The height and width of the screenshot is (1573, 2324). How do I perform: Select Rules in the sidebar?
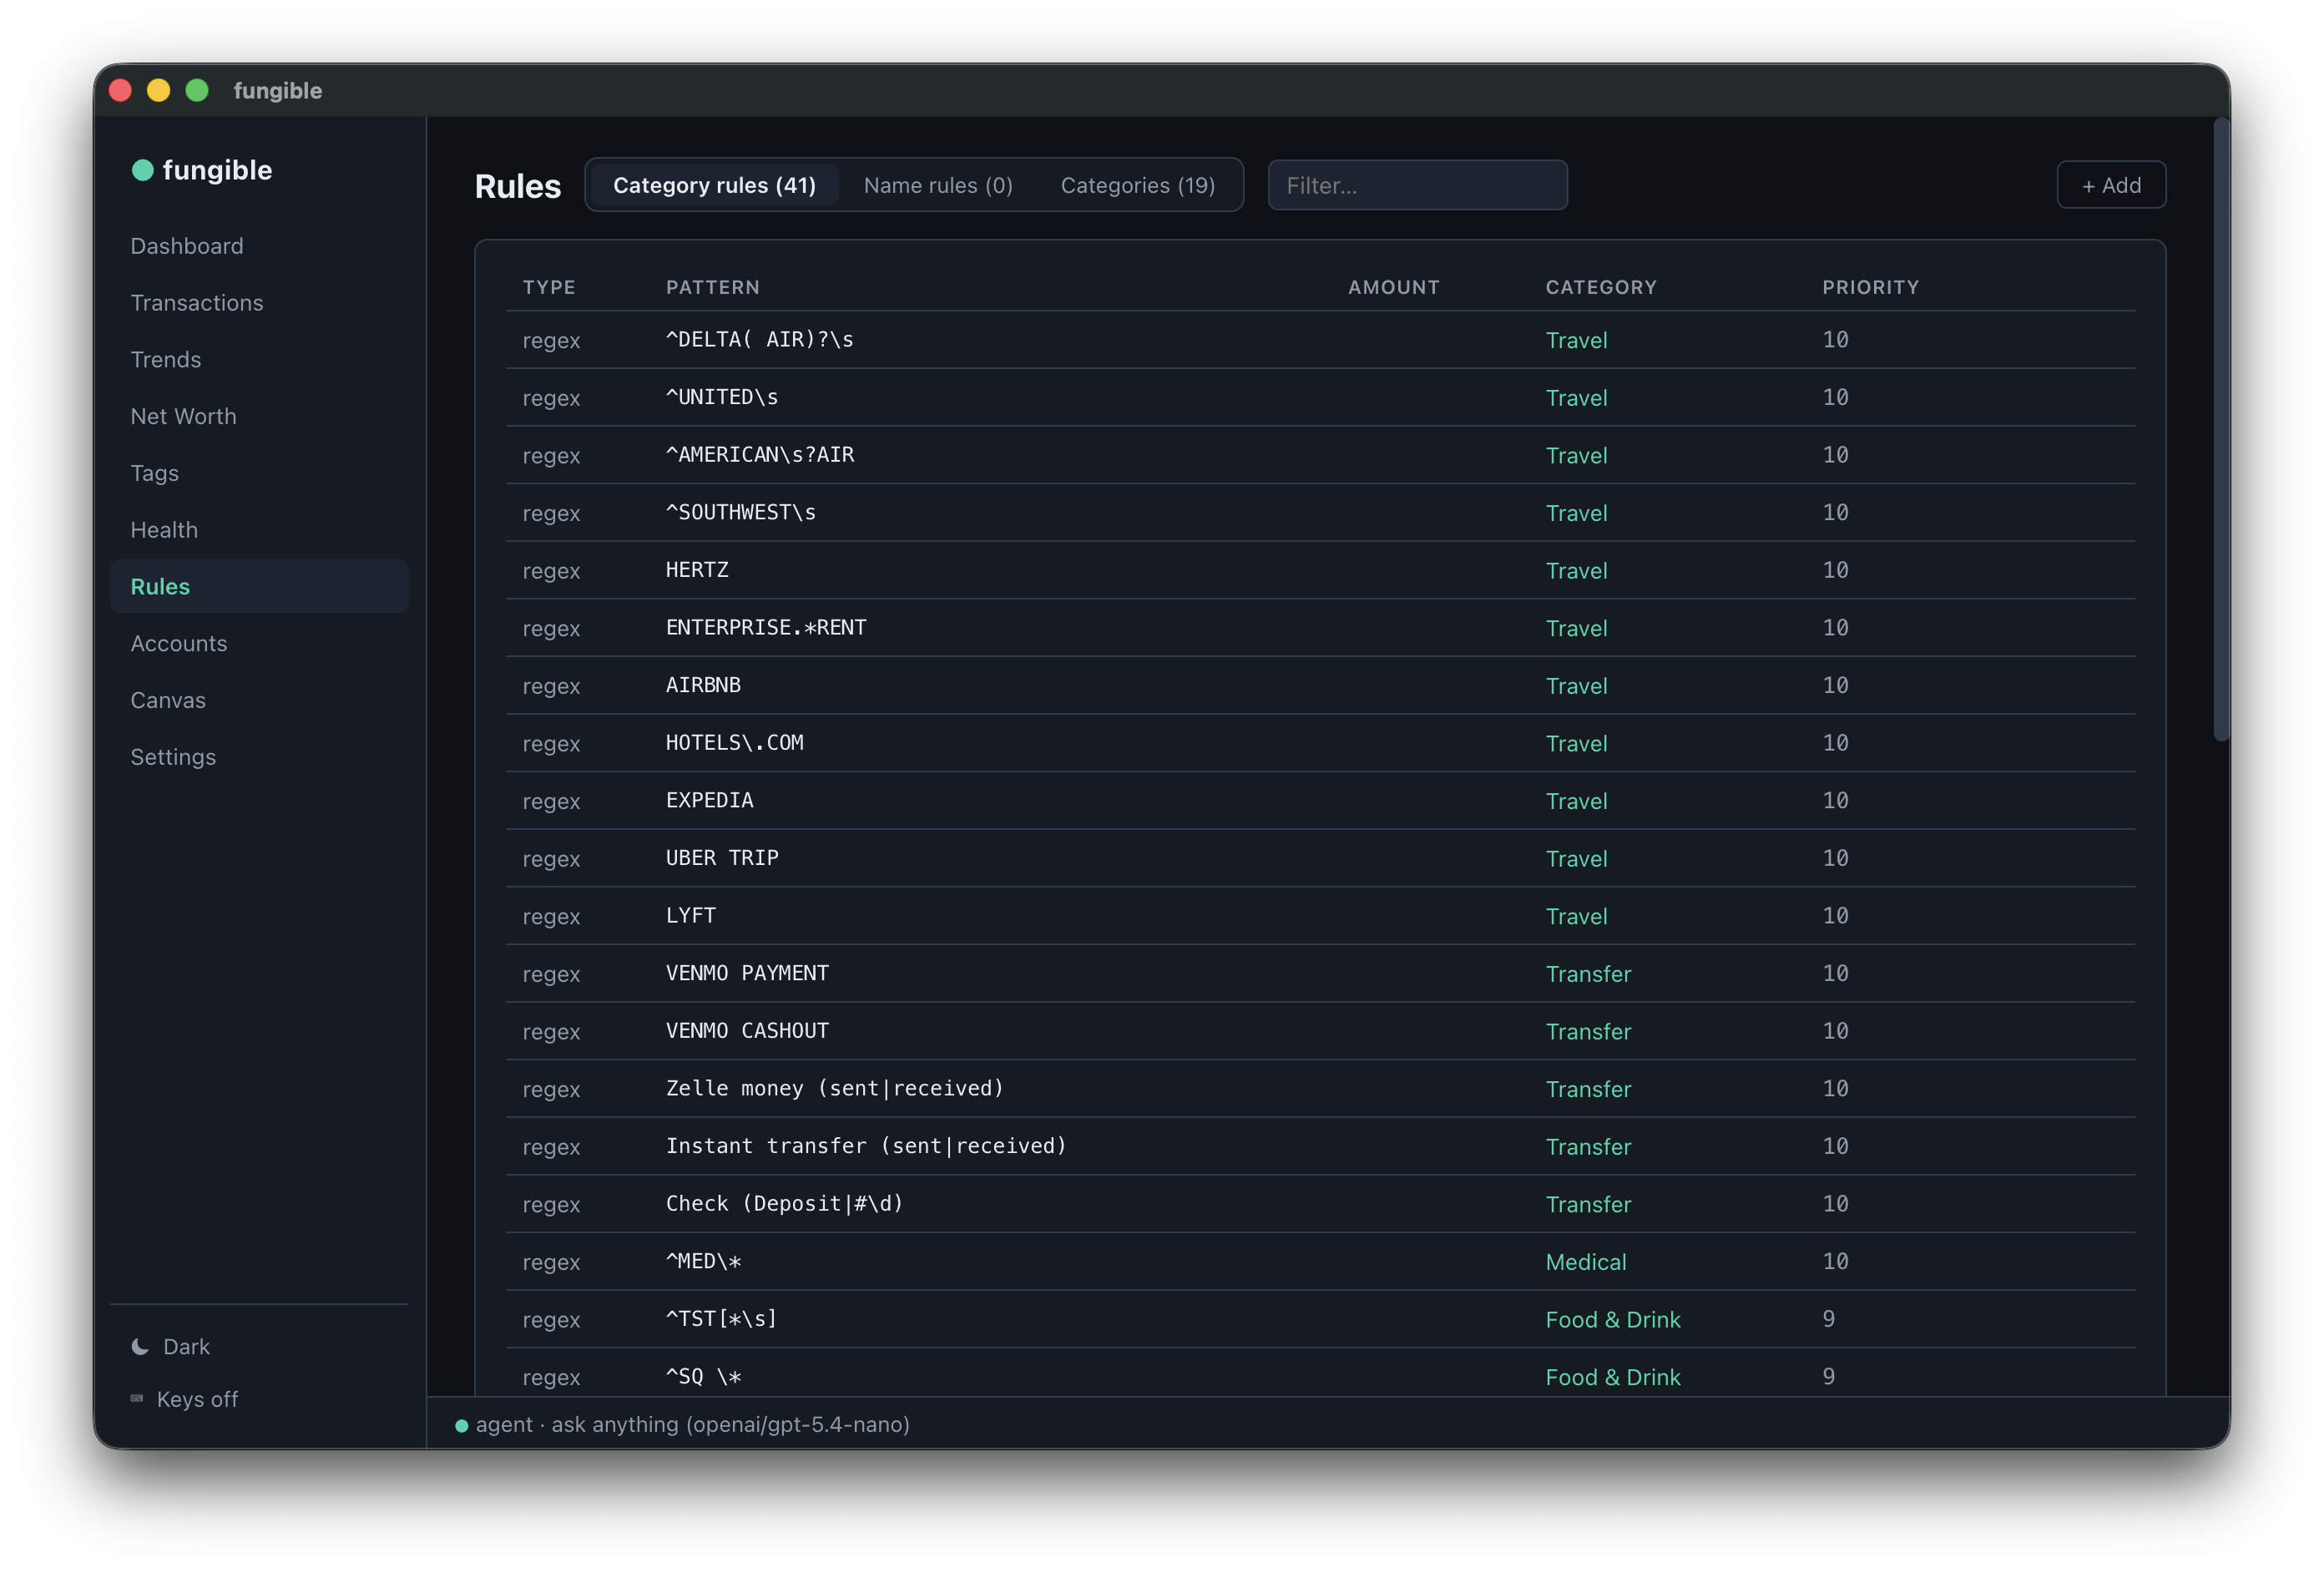coord(259,586)
